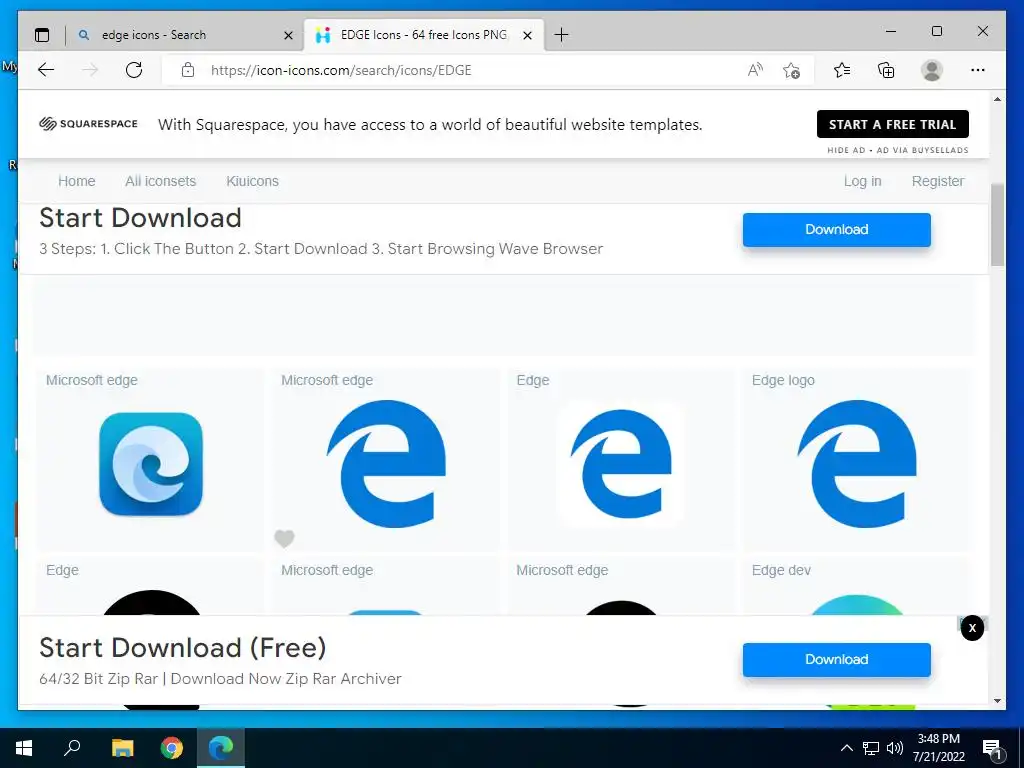Click bottom Download button for Zip Rar
Screen dimensions: 1024x768
(x=837, y=660)
